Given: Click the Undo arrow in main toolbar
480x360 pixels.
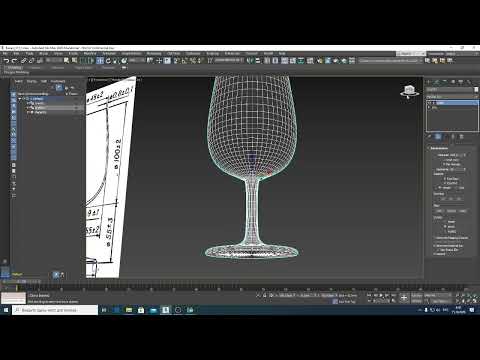Looking at the screenshot, I should 6,61.
